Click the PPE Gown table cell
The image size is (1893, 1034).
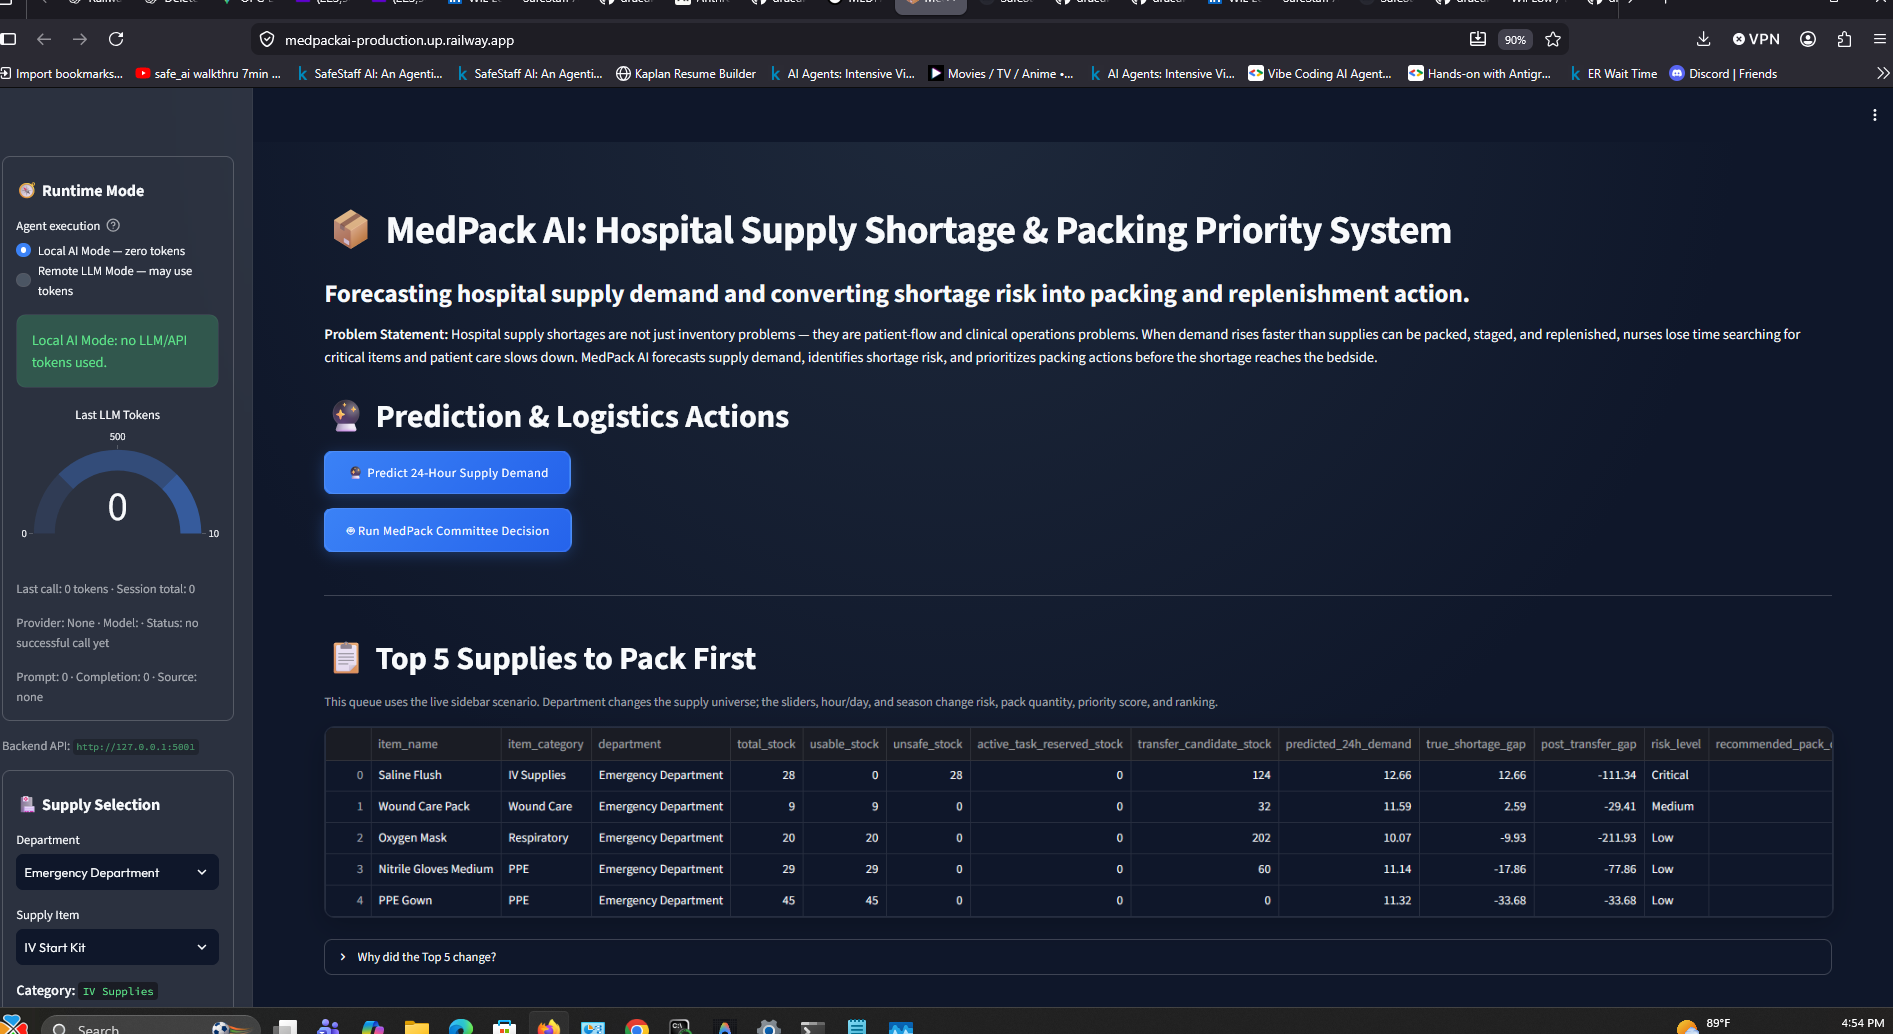pos(435,900)
